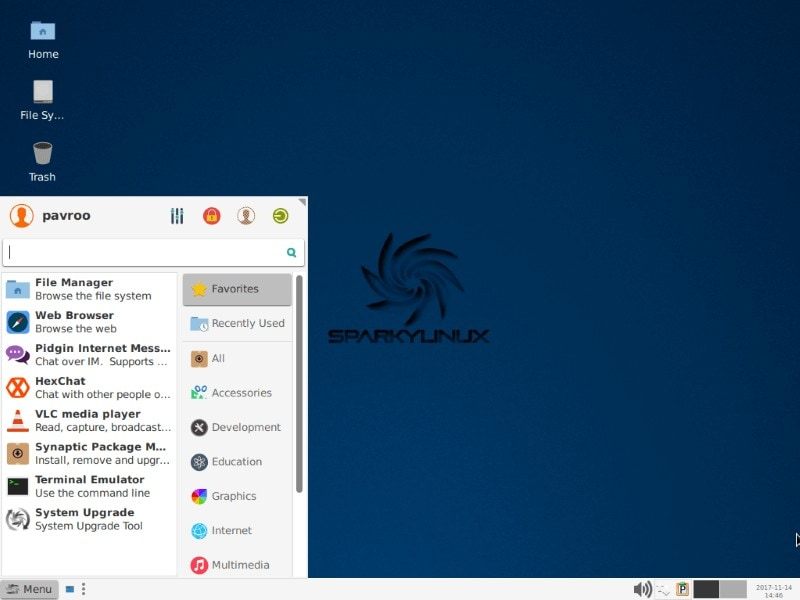Viewport: 800px width, 600px height.
Task: Click the Menu button on the taskbar
Action: [x=29, y=589]
